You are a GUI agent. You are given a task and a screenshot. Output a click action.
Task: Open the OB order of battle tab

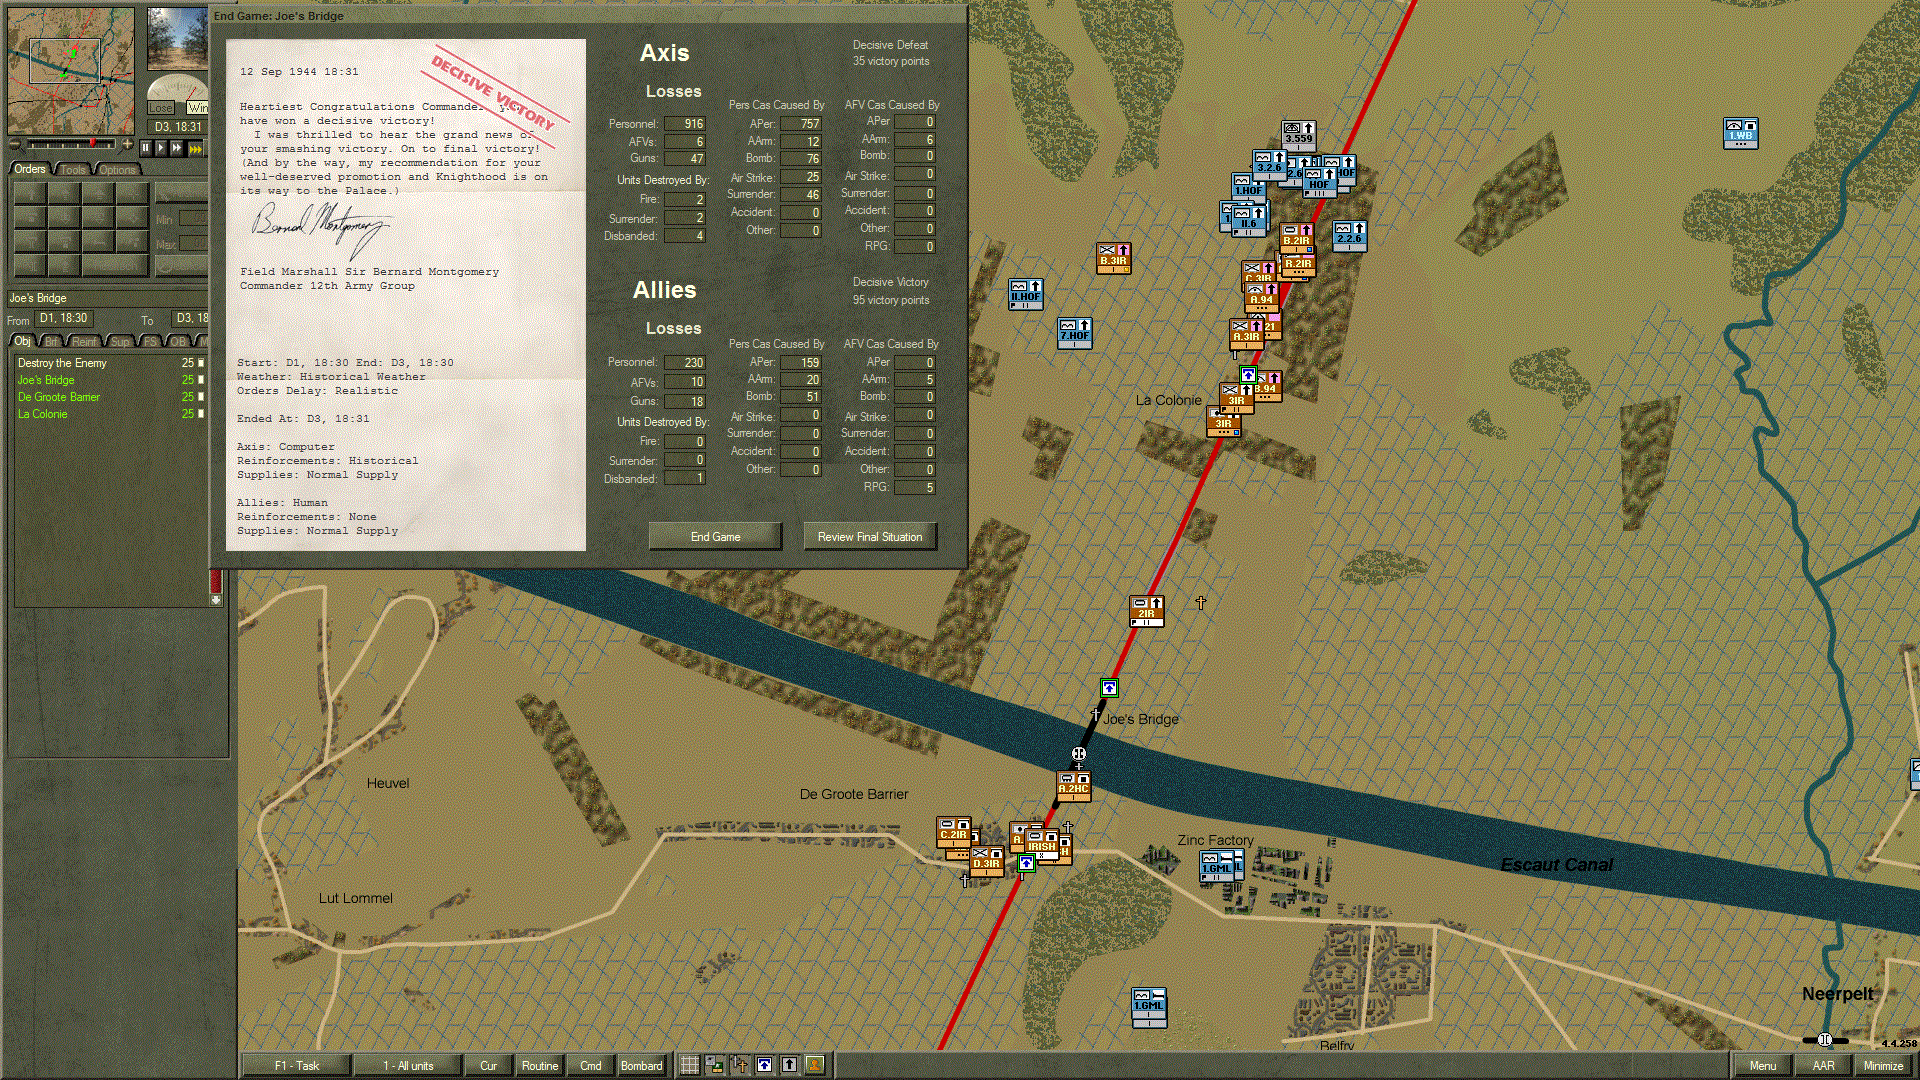pyautogui.click(x=178, y=341)
